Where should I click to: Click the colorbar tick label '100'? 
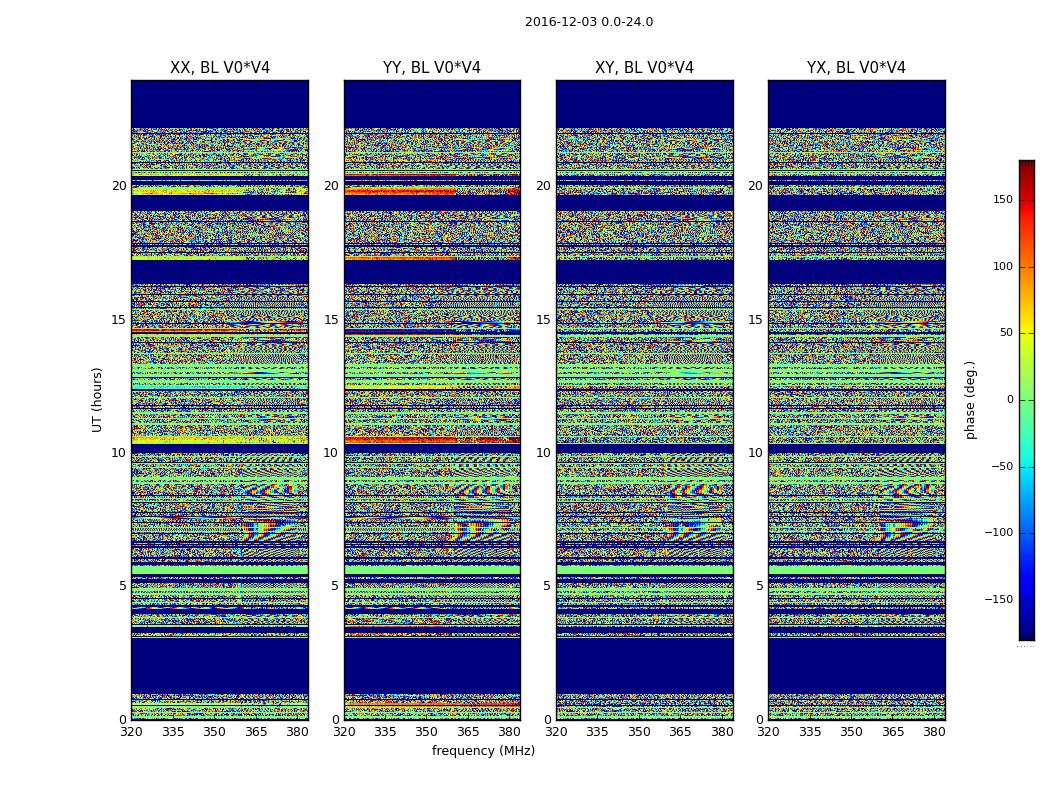(x=1003, y=266)
